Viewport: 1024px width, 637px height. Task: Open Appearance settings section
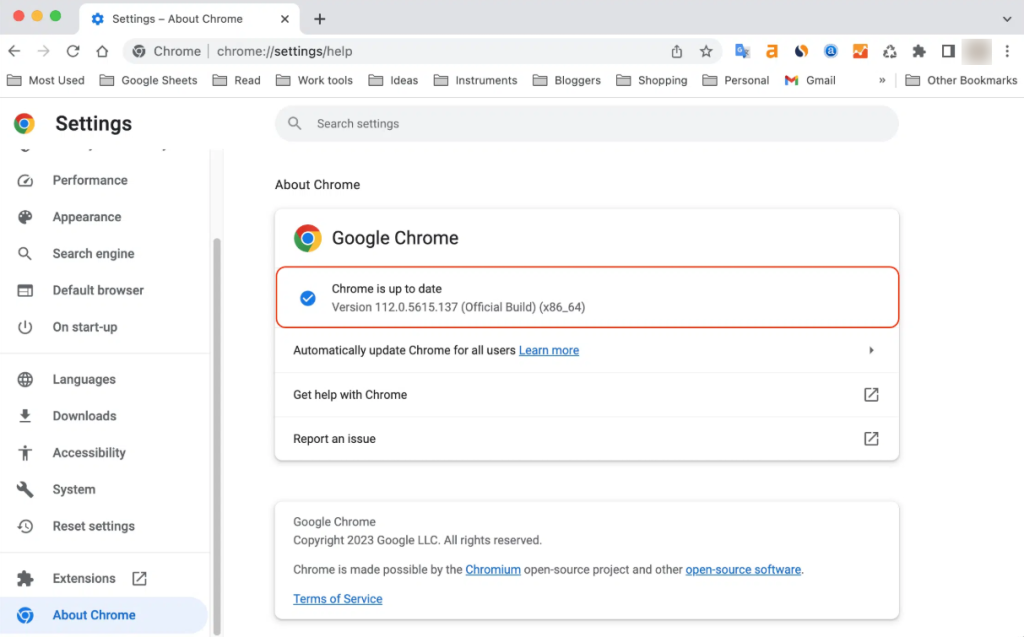(x=87, y=217)
